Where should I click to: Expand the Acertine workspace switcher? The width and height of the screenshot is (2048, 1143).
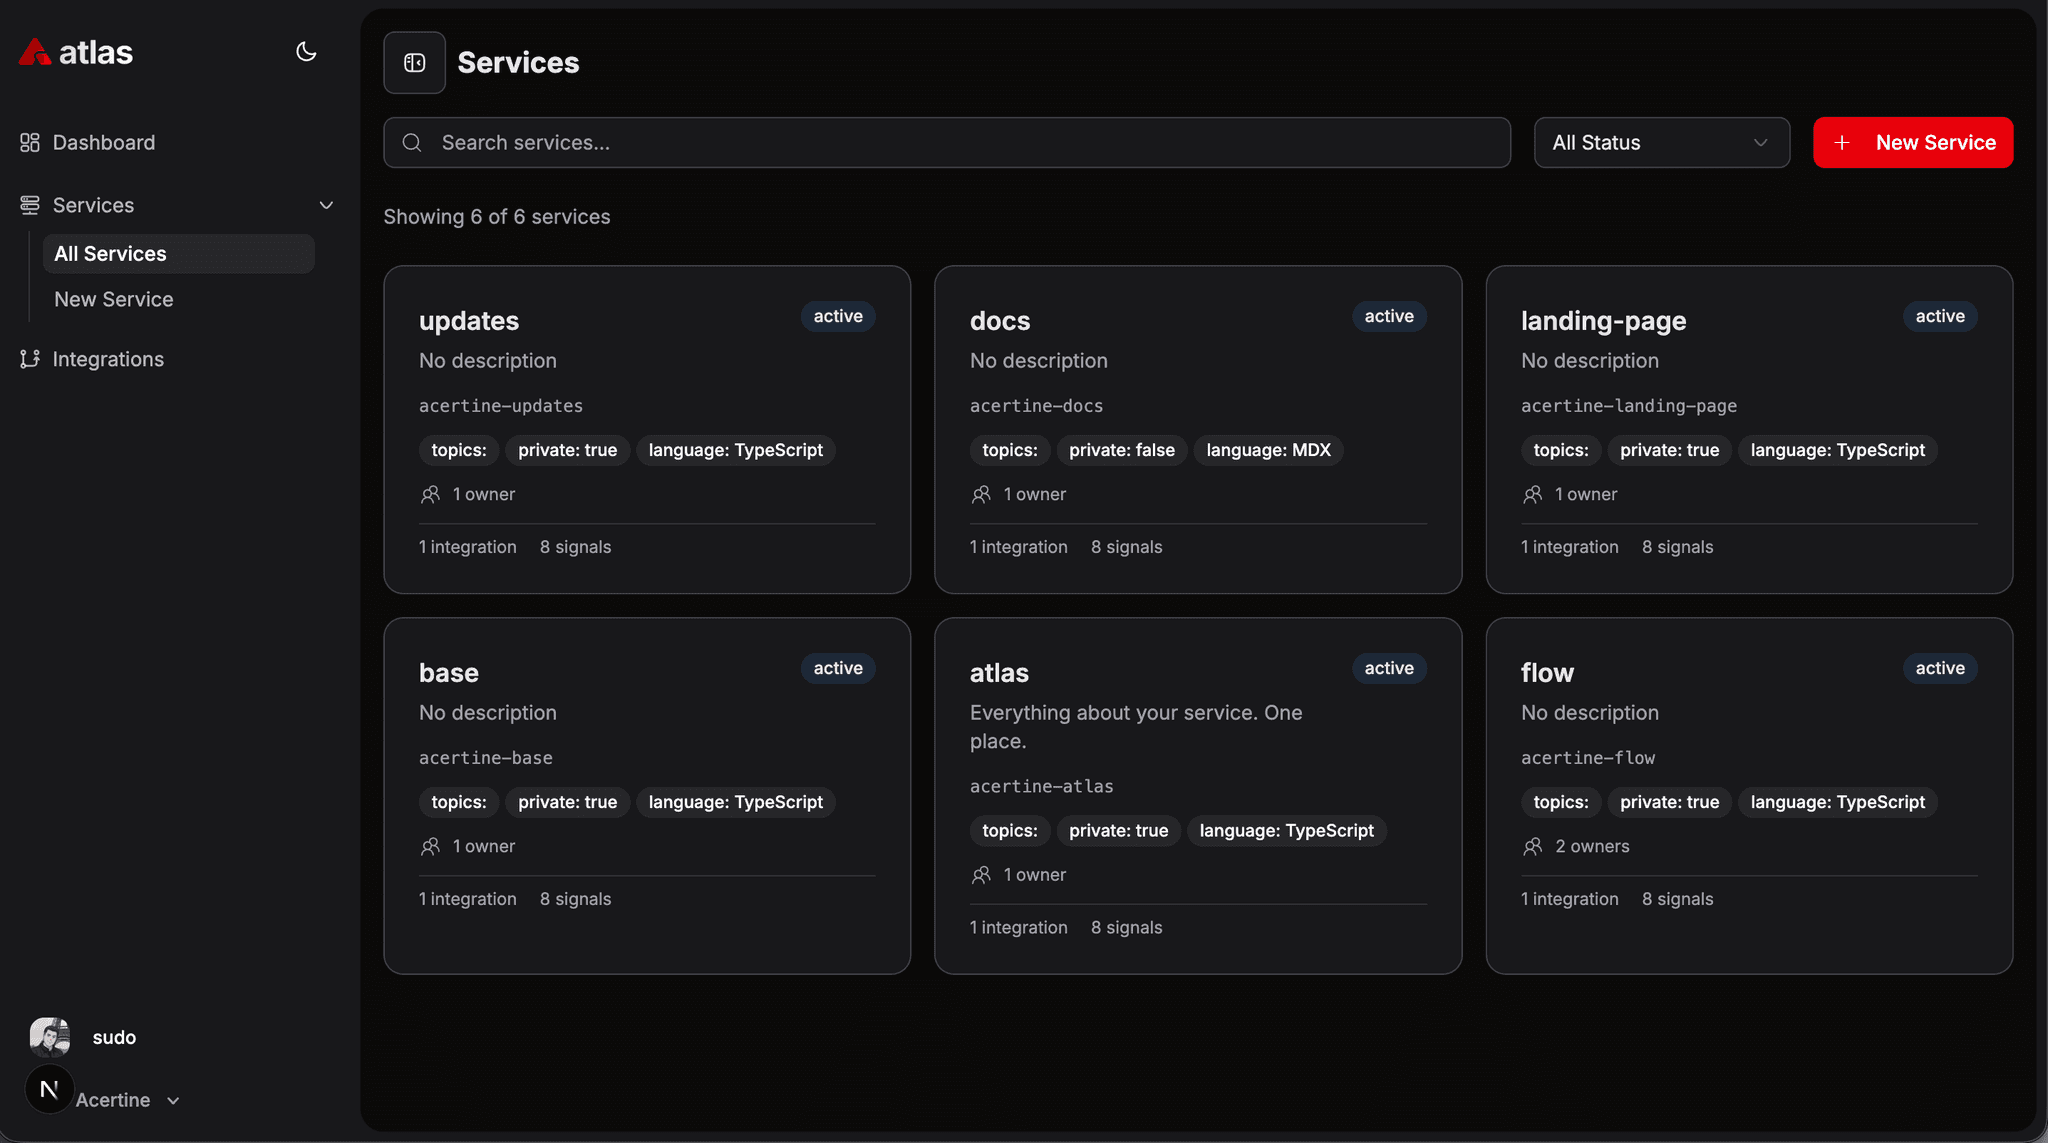point(173,1099)
